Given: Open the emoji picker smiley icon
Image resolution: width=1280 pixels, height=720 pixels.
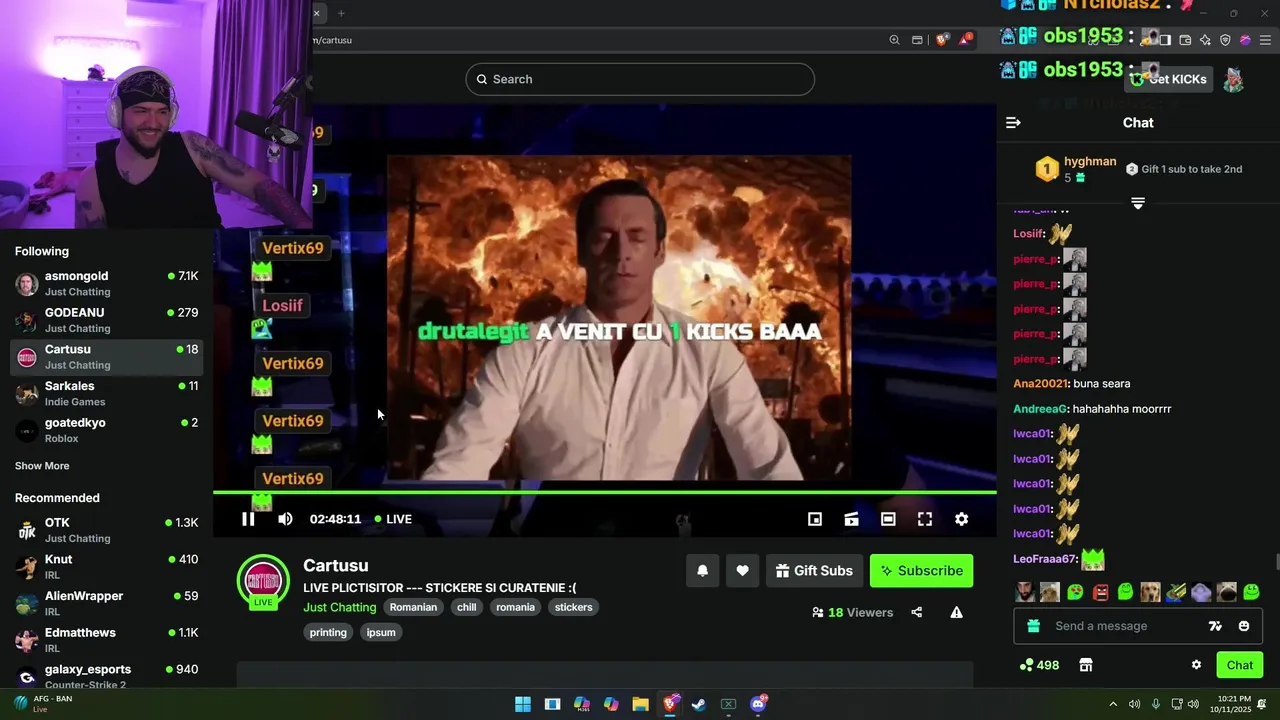Looking at the screenshot, I should point(1244,626).
